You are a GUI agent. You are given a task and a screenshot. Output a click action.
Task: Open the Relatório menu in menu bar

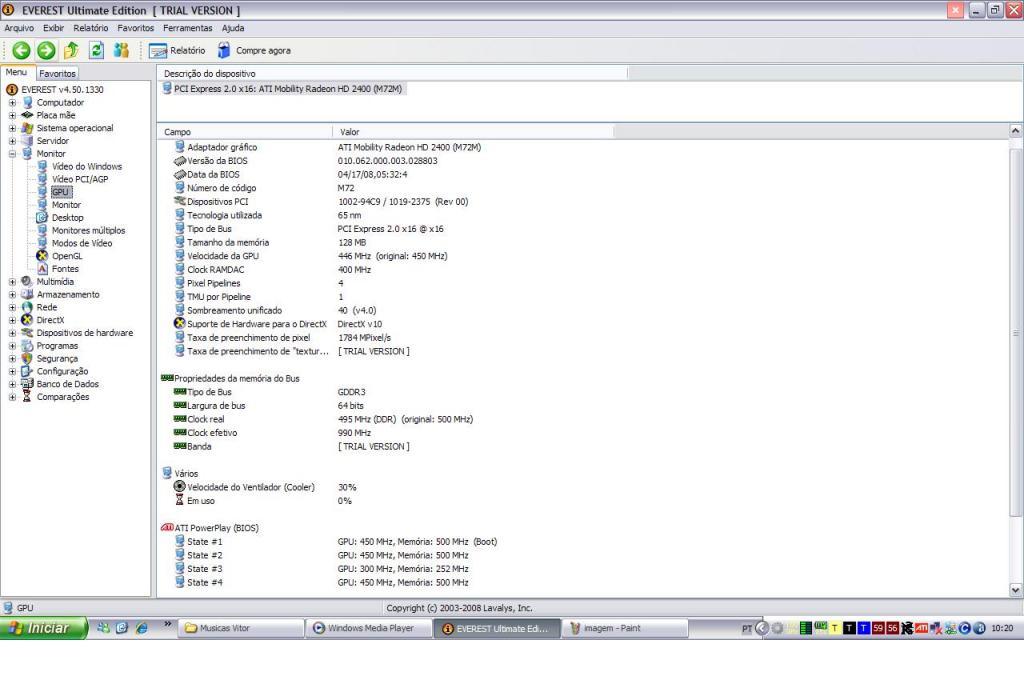click(91, 28)
